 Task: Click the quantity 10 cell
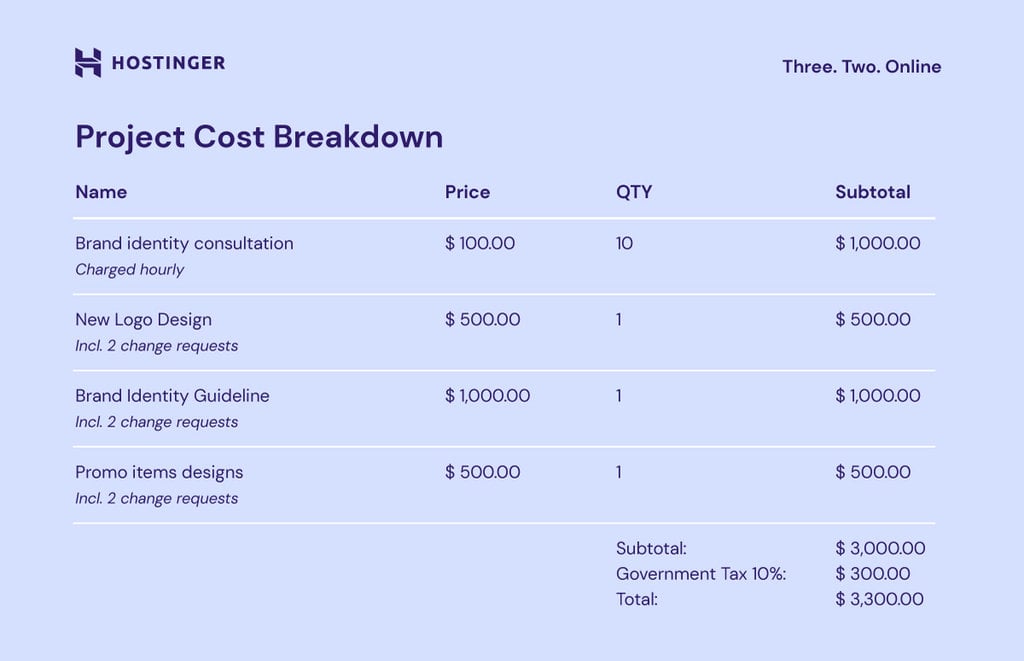624,243
